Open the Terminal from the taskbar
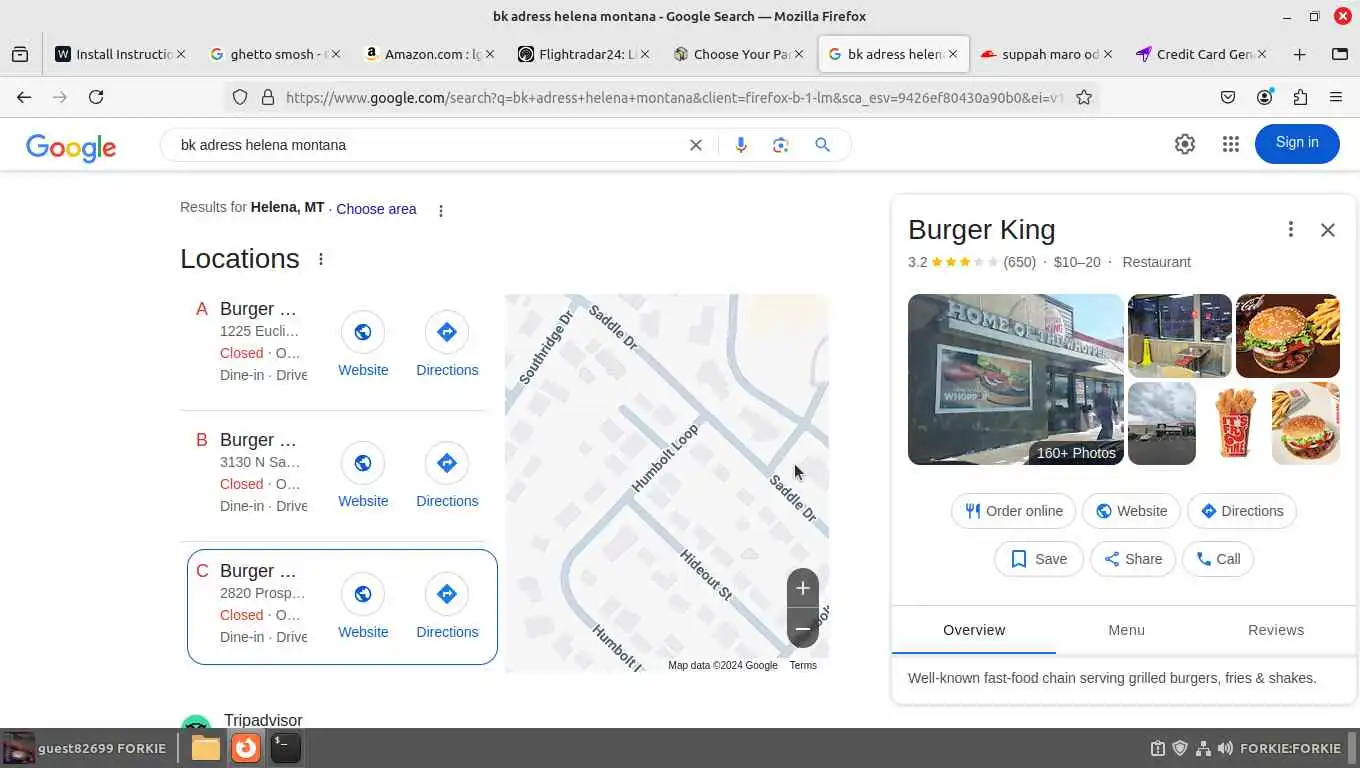 285,747
